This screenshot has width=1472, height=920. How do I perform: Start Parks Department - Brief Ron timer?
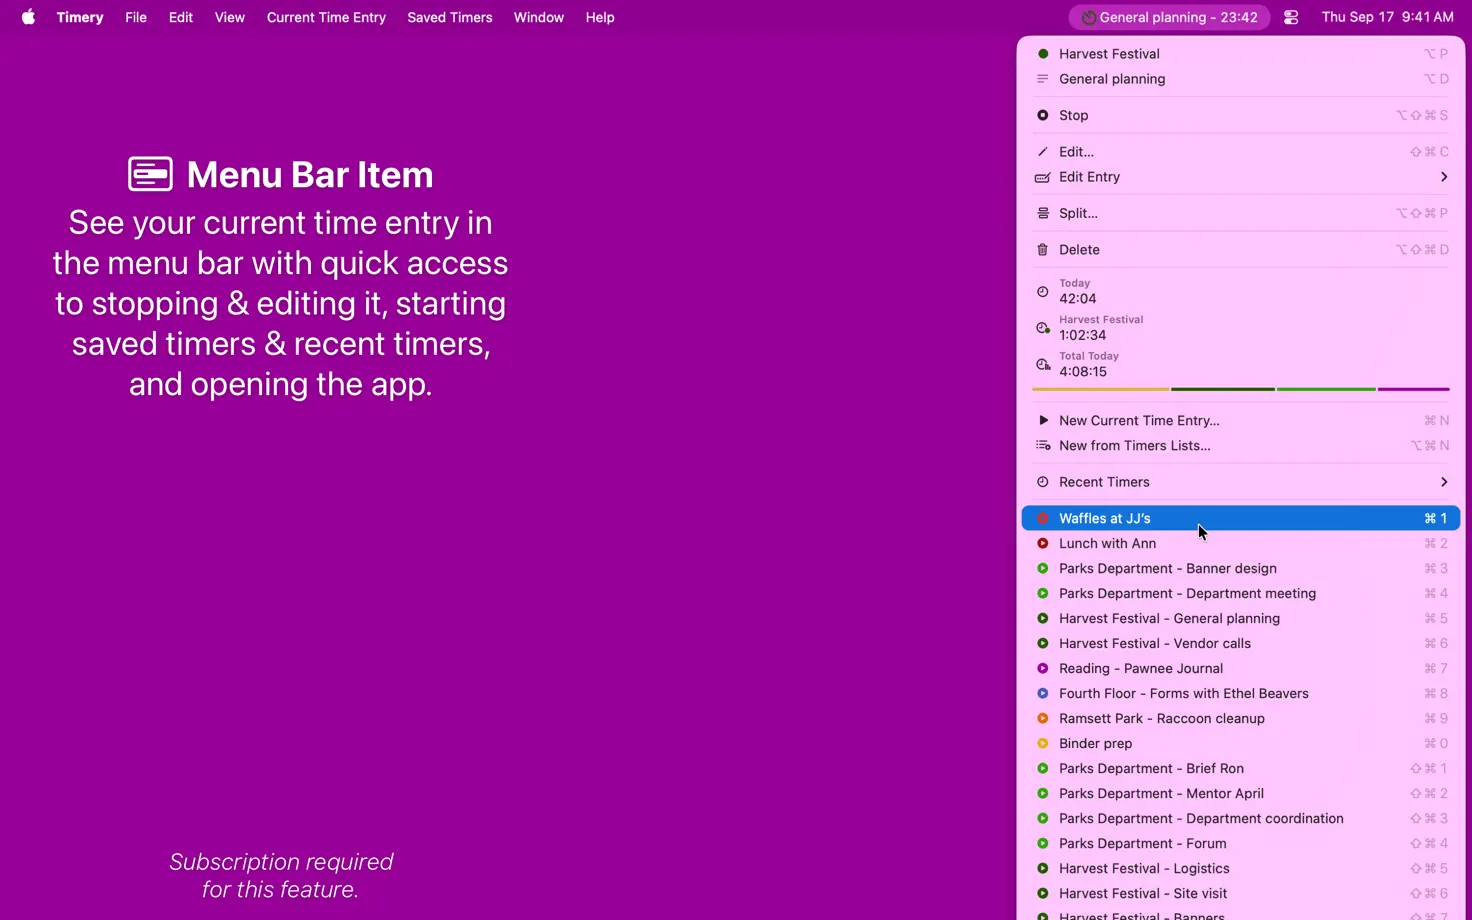click(x=1241, y=768)
